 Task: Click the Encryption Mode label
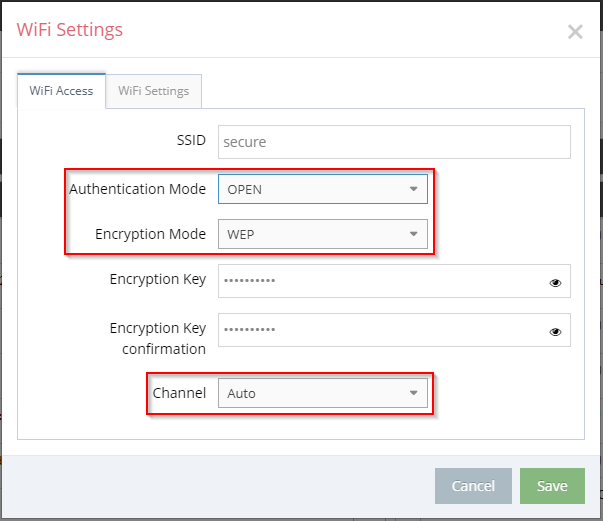[x=150, y=234]
